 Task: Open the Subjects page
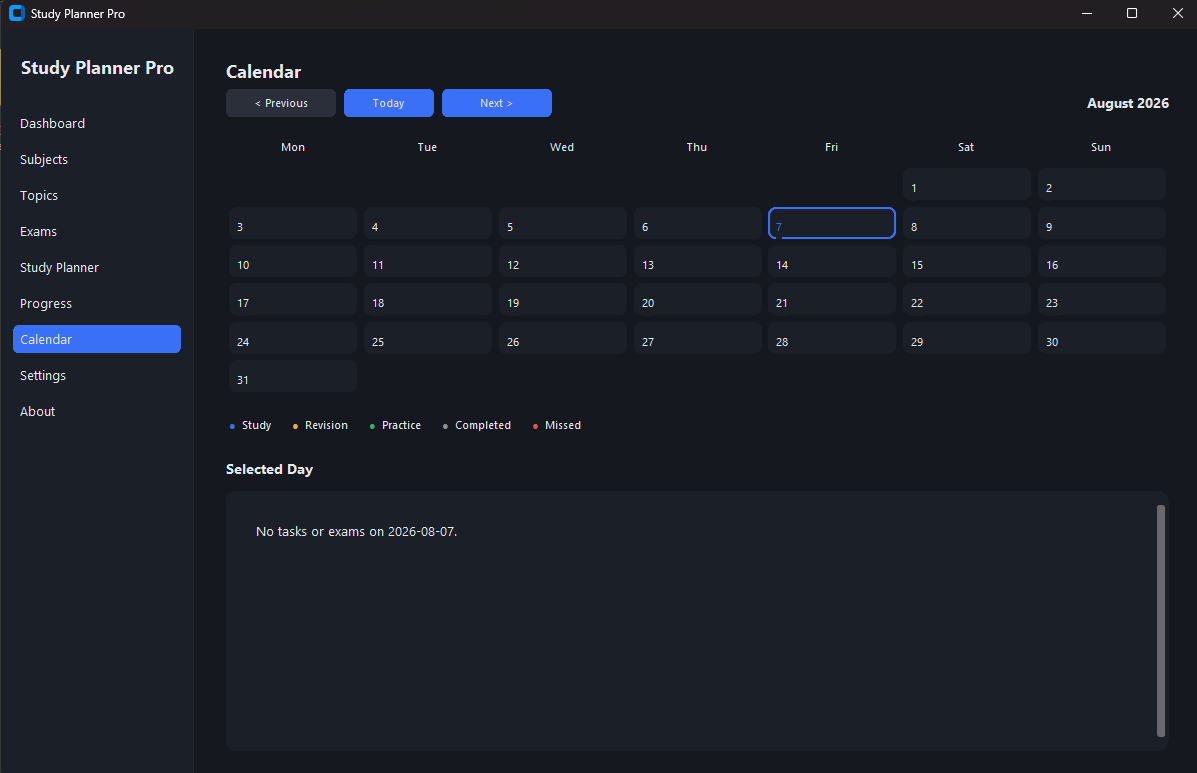[x=97, y=159]
